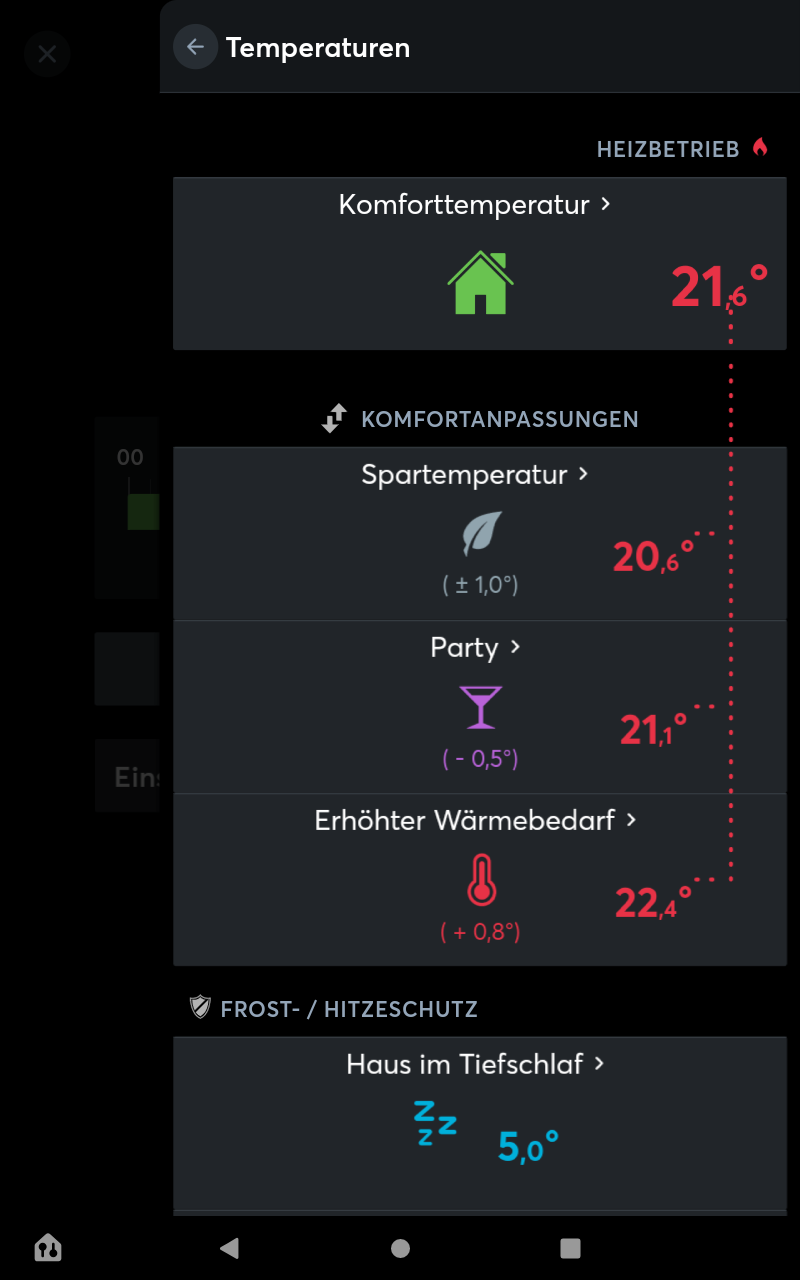Close the dimmed panel with X
This screenshot has width=800, height=1280.
point(47,54)
